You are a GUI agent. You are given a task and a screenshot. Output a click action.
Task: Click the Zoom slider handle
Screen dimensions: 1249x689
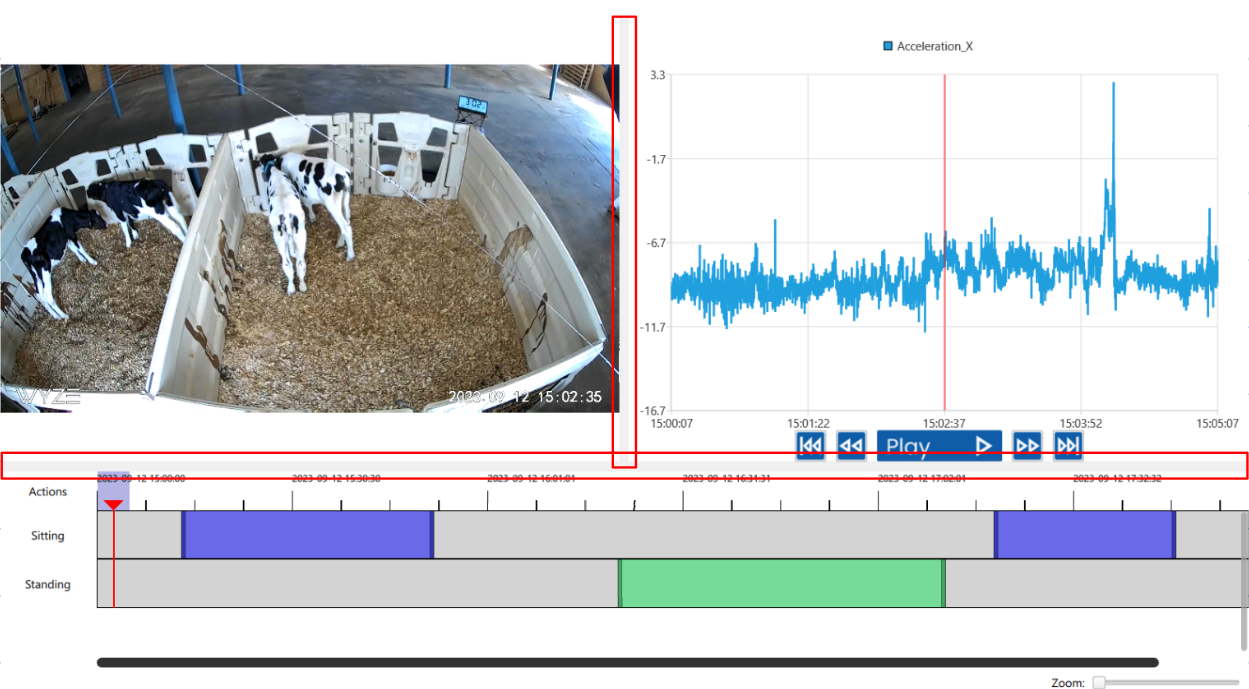pyautogui.click(x=1099, y=682)
